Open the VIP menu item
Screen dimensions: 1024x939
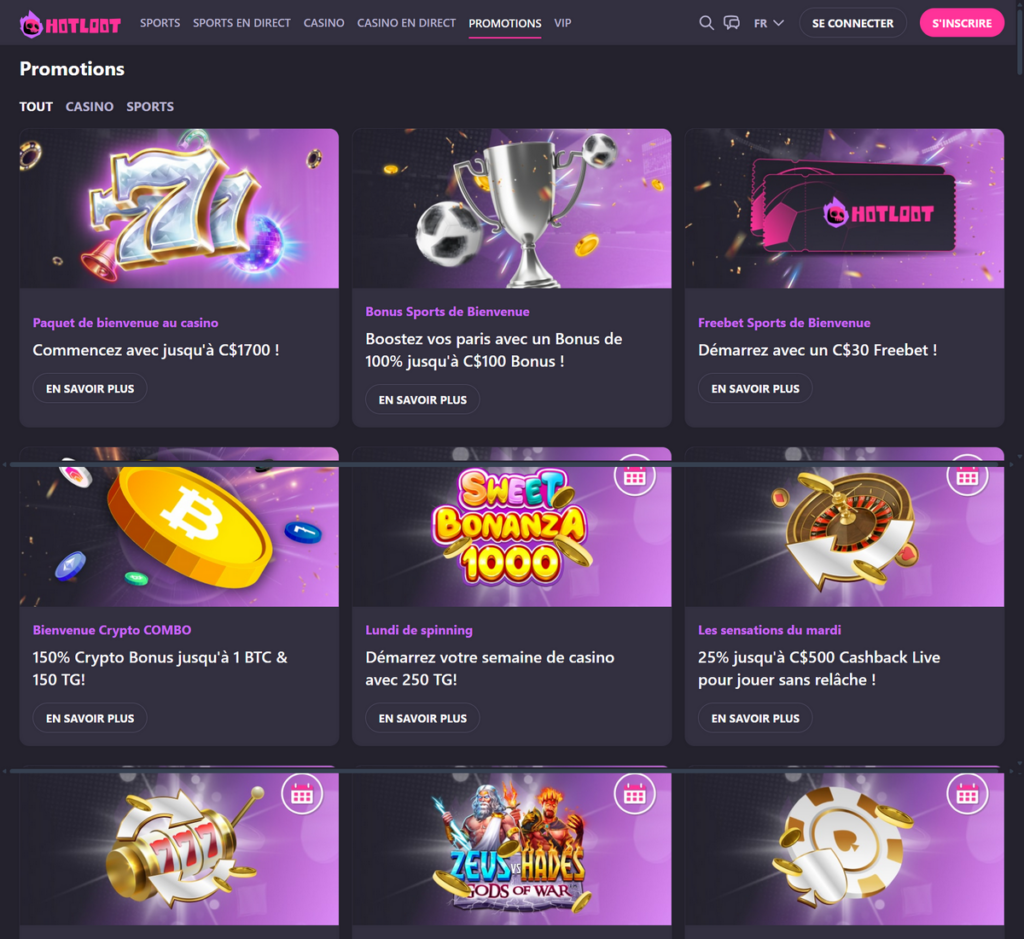pyautogui.click(x=562, y=23)
